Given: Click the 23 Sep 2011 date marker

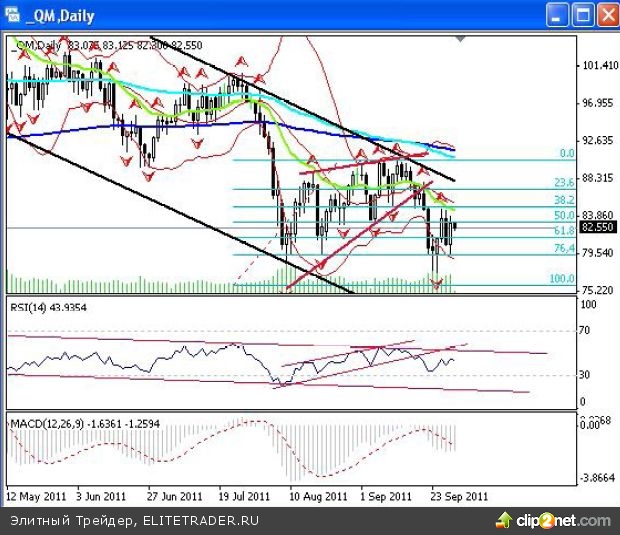Looking at the screenshot, I should coord(457,496).
